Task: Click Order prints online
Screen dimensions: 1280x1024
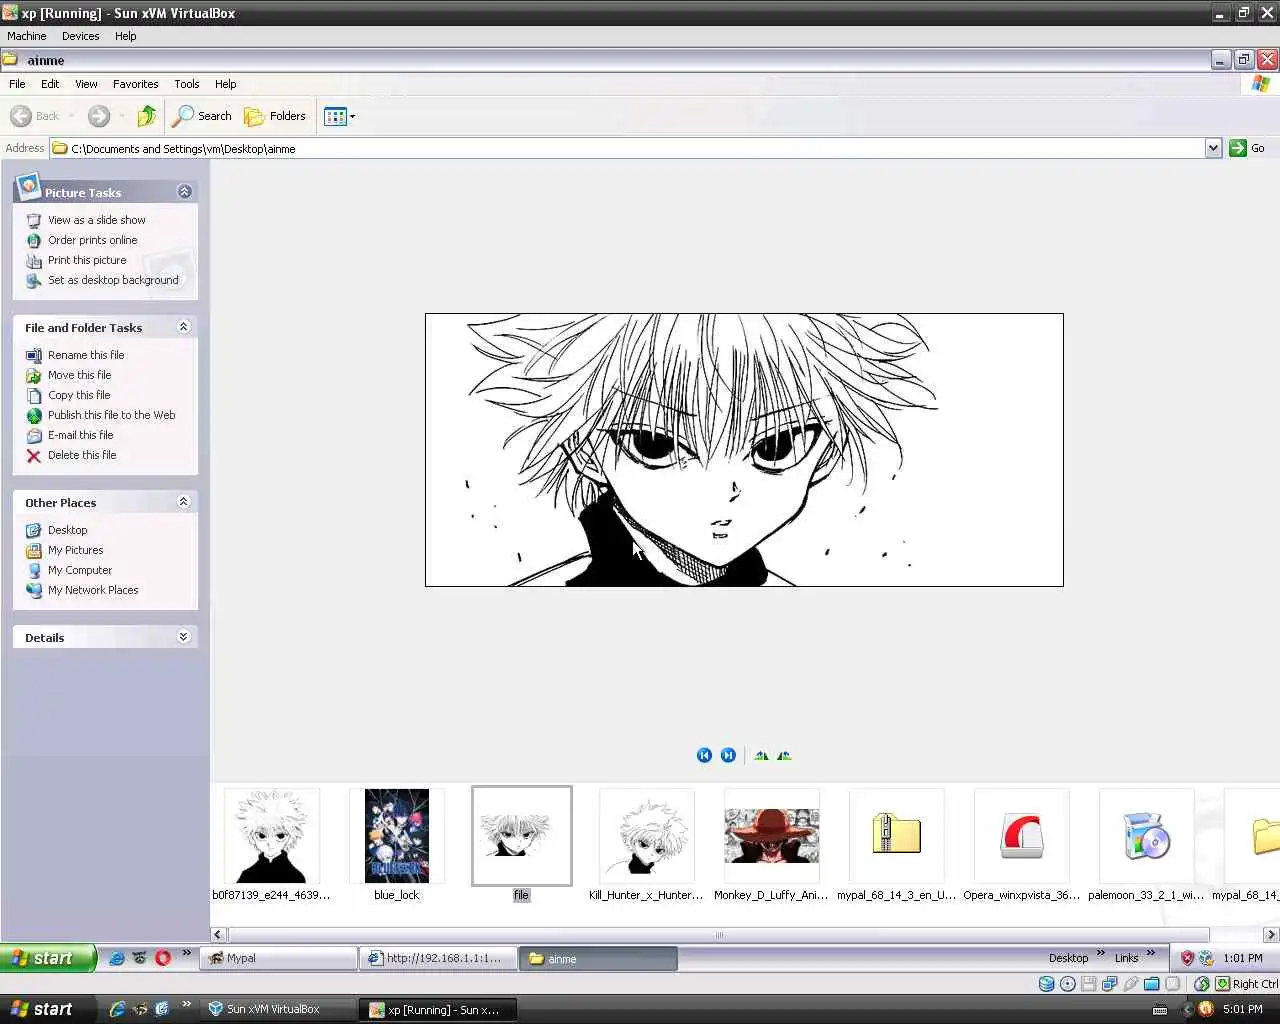Action: [x=93, y=240]
